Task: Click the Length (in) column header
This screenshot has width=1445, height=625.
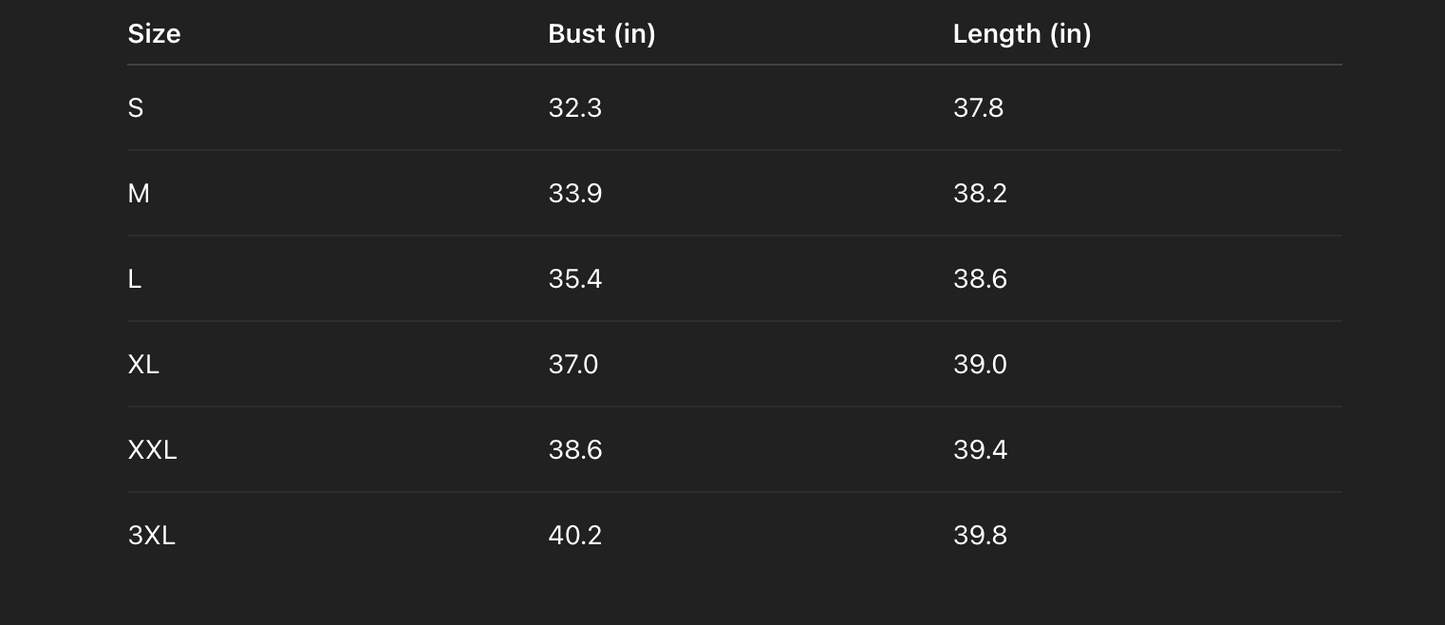Action: coord(1021,34)
